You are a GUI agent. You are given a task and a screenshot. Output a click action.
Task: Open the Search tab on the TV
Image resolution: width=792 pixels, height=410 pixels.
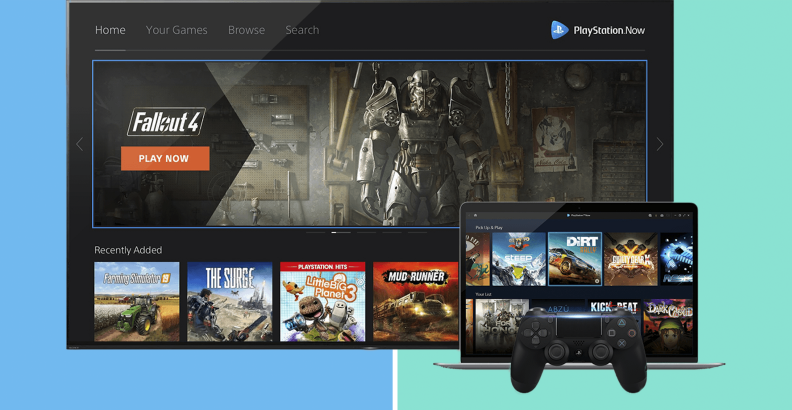[302, 30]
